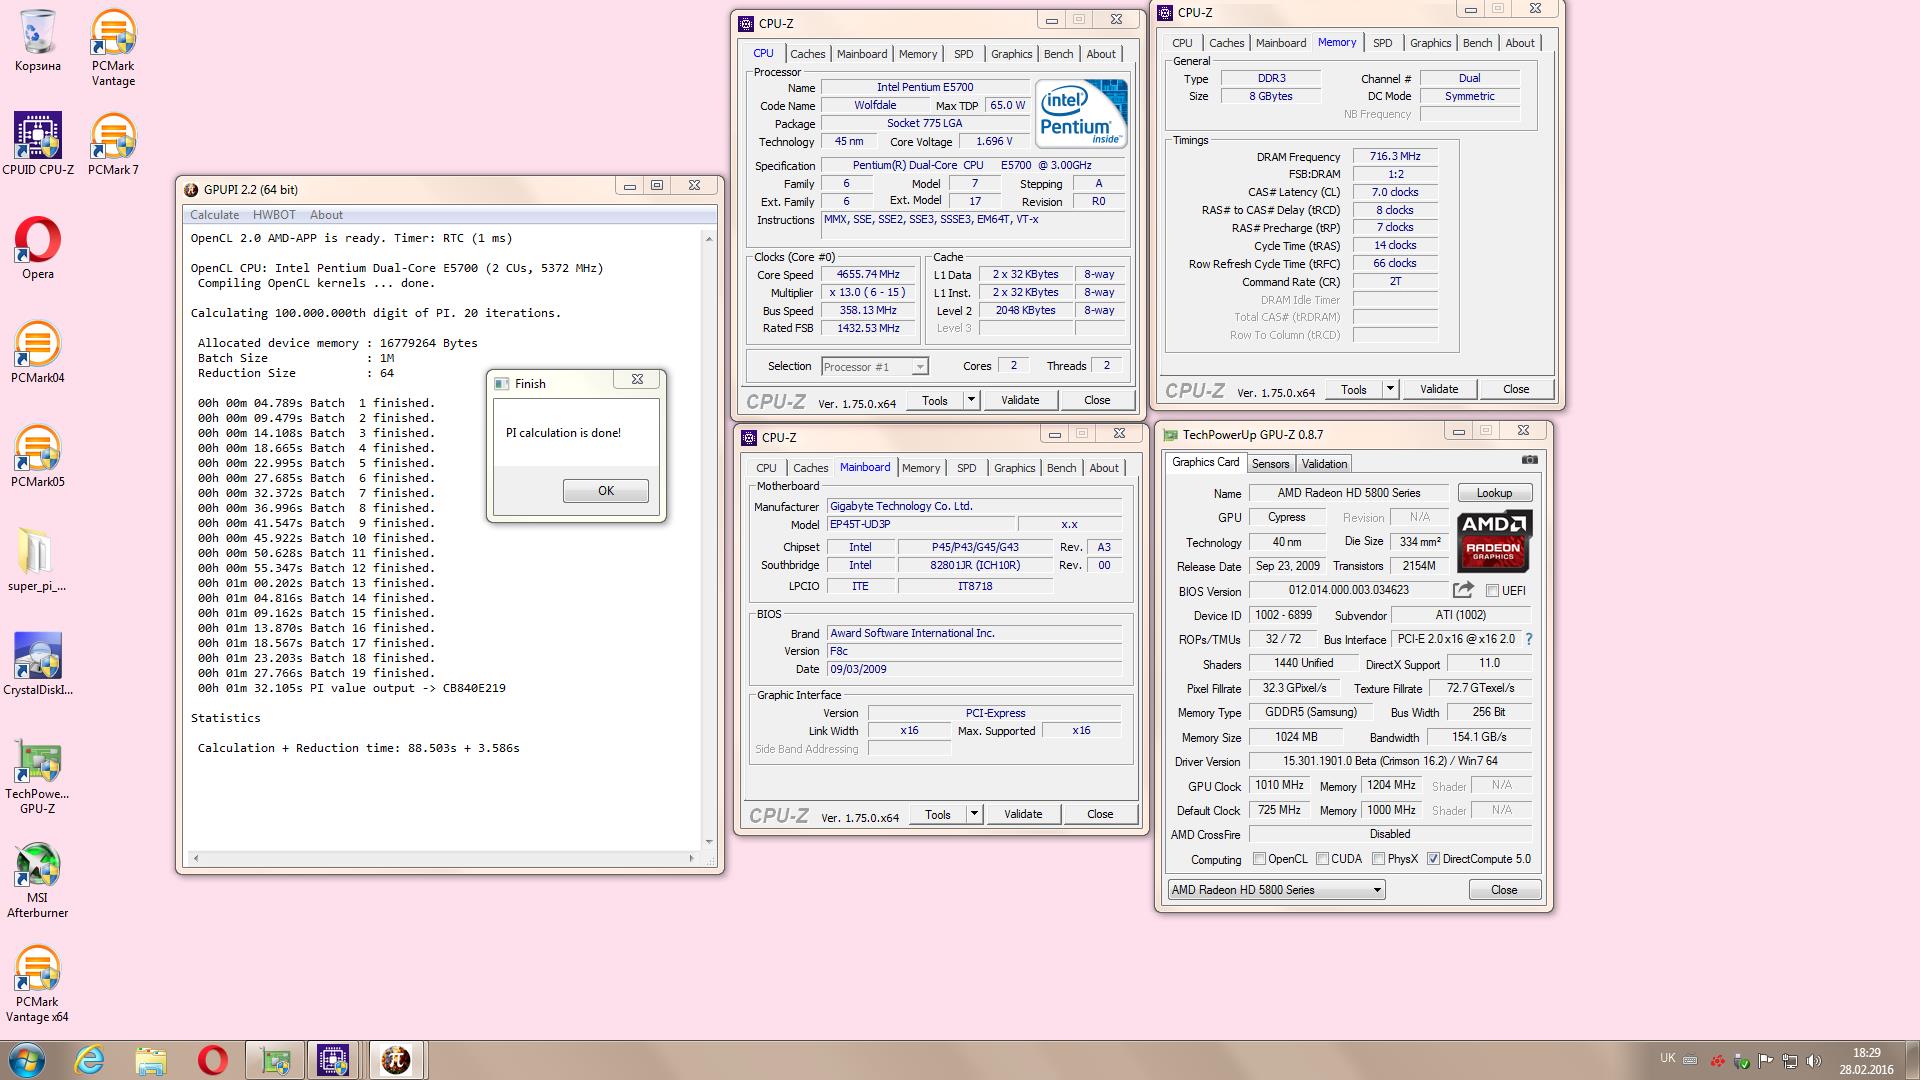Click the AMD Radeon Graphics logo in GPU-Z

coord(1494,542)
